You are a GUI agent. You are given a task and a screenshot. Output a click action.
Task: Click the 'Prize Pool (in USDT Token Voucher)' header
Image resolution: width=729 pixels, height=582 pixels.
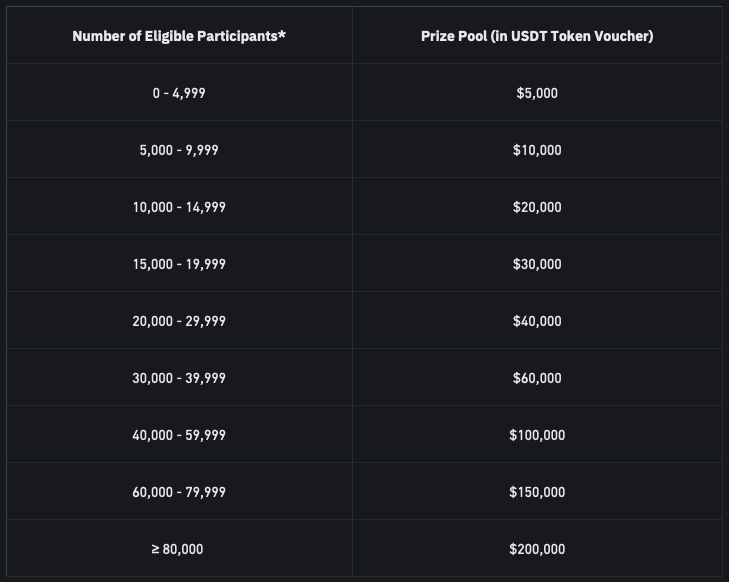point(537,36)
